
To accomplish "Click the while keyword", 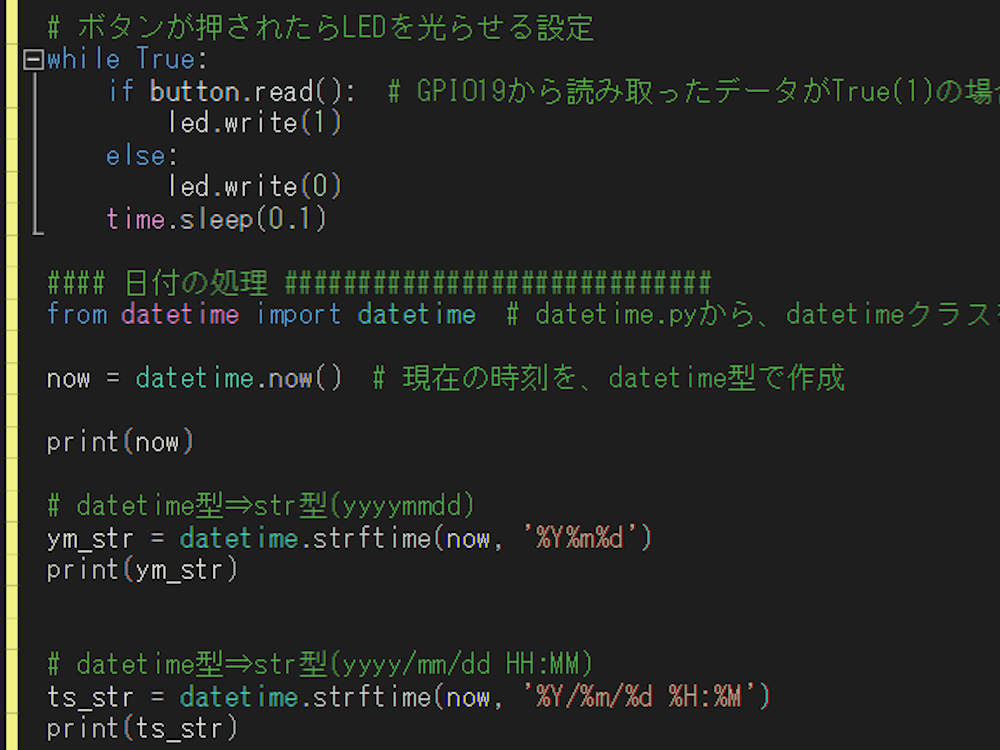I will click(x=84, y=60).
